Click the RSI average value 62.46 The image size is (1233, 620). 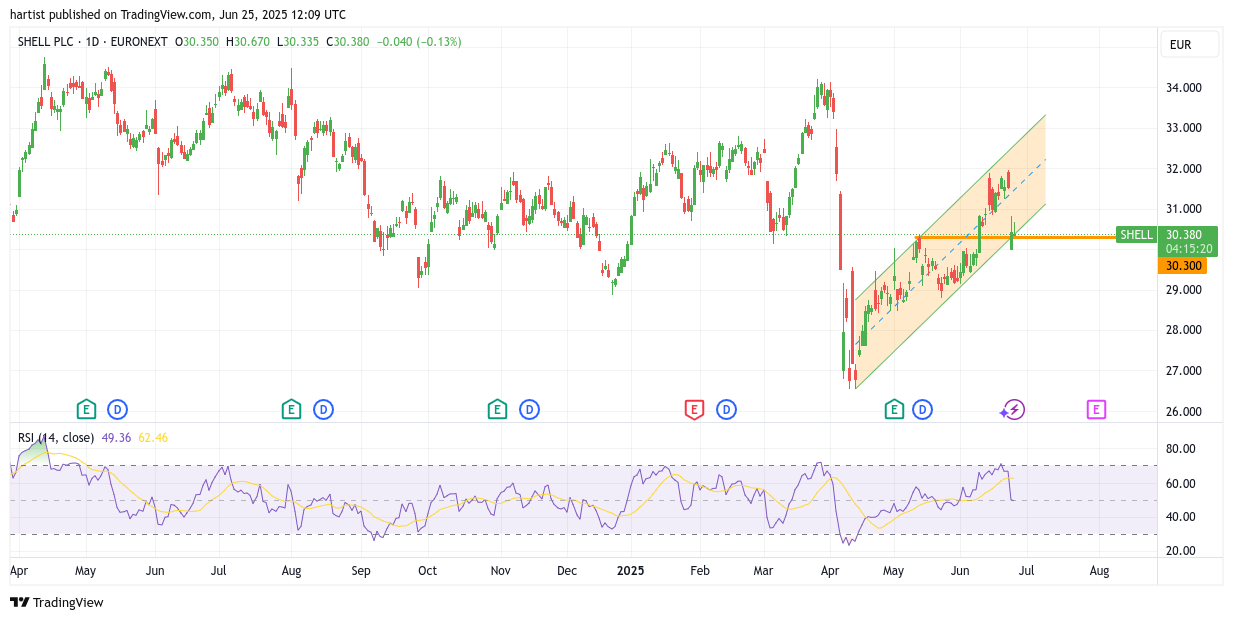[153, 437]
